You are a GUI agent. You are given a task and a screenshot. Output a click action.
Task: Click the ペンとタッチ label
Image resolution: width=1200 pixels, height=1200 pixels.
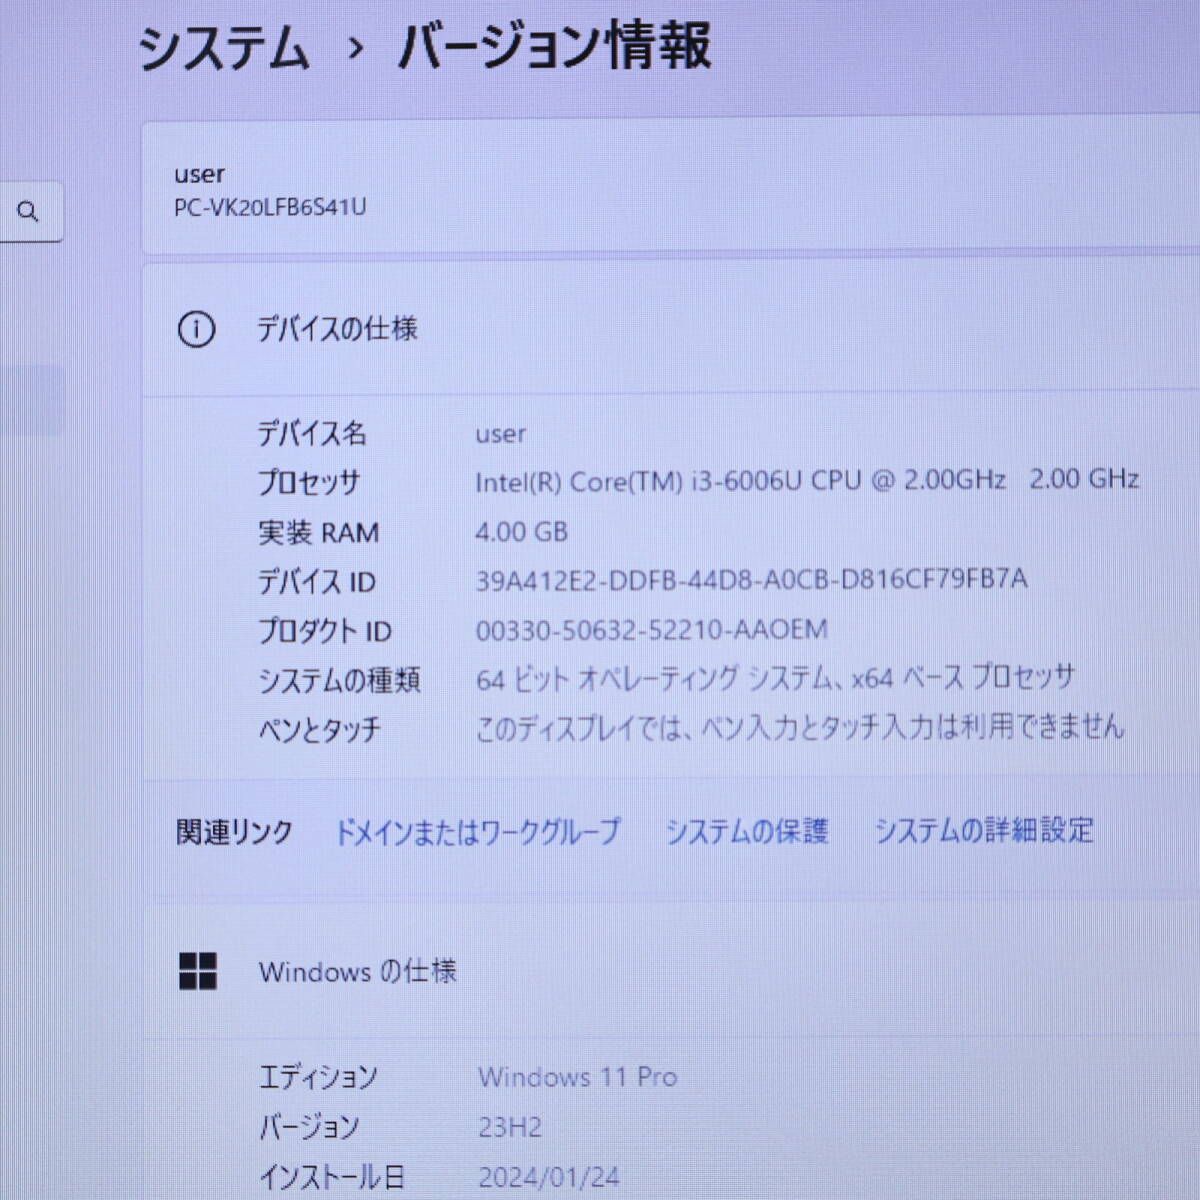click(319, 729)
